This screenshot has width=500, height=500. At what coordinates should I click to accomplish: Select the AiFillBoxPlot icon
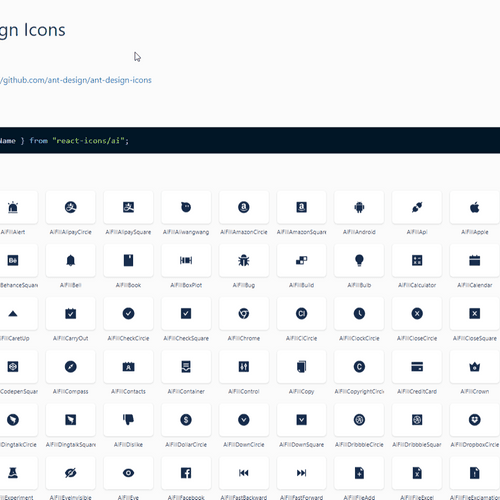[x=186, y=260]
